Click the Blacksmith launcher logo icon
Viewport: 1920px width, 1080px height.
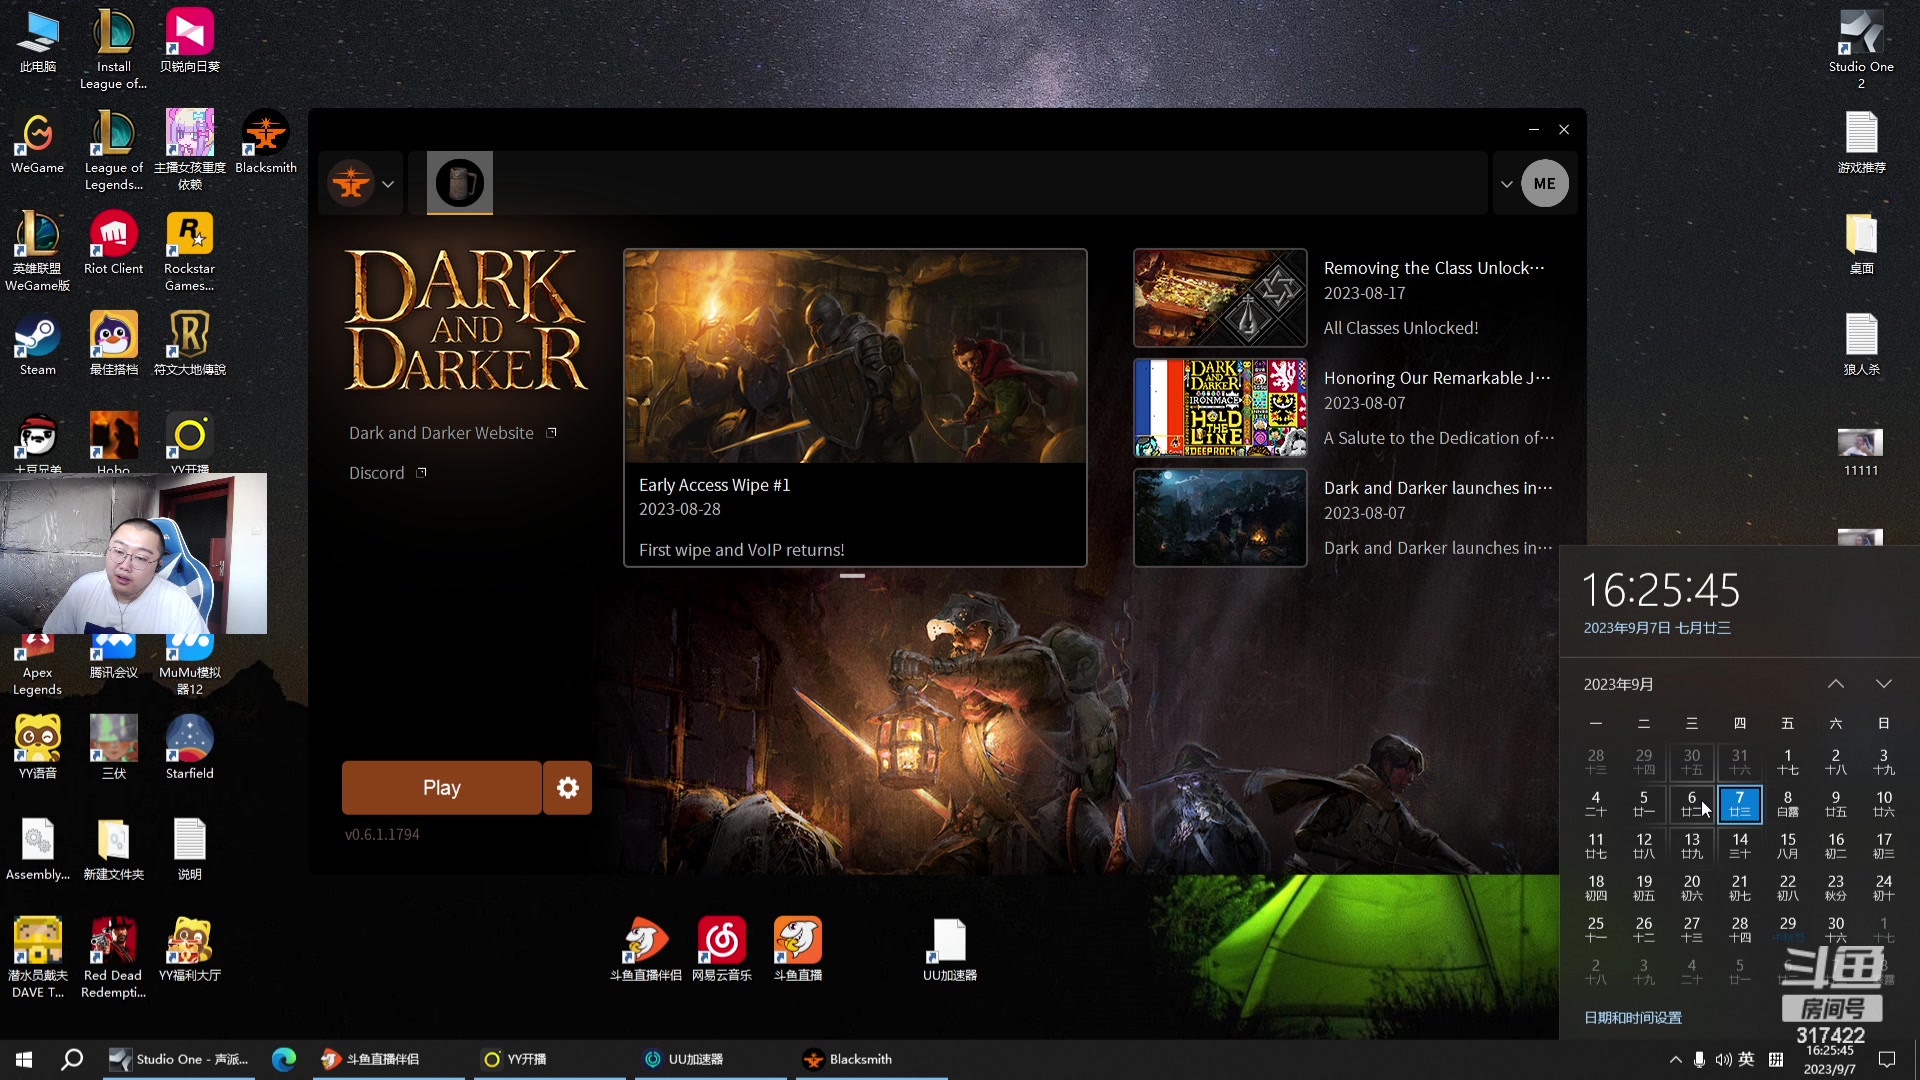click(351, 184)
